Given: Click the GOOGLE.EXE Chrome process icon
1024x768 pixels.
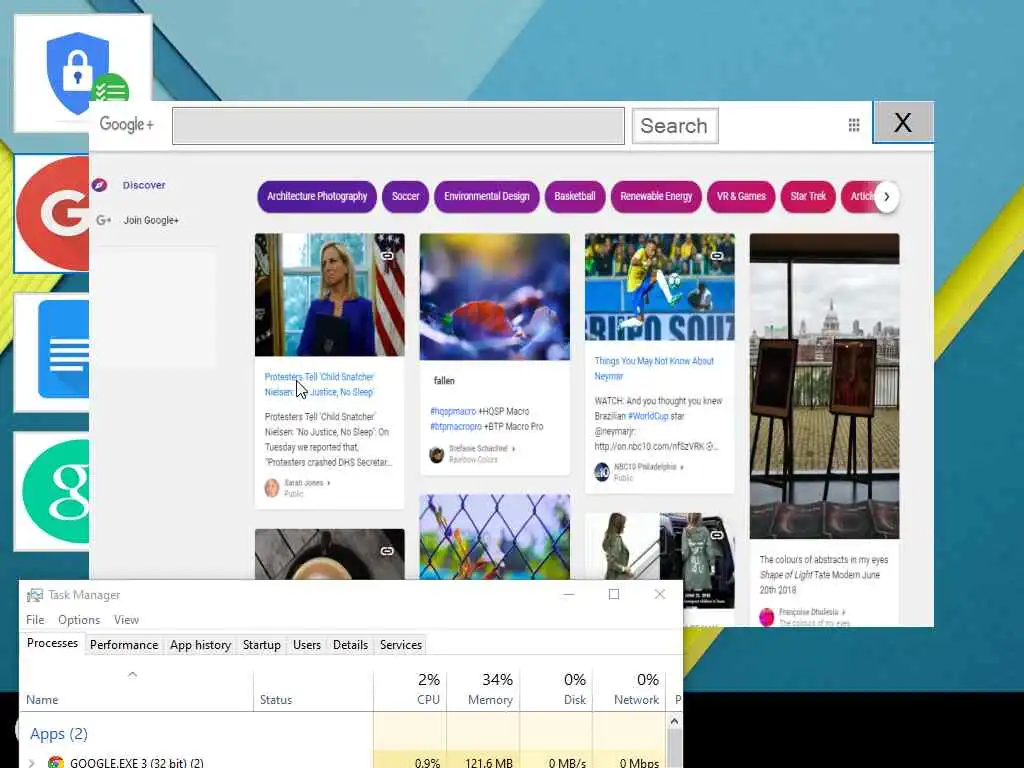Looking at the screenshot, I should click(x=56, y=762).
